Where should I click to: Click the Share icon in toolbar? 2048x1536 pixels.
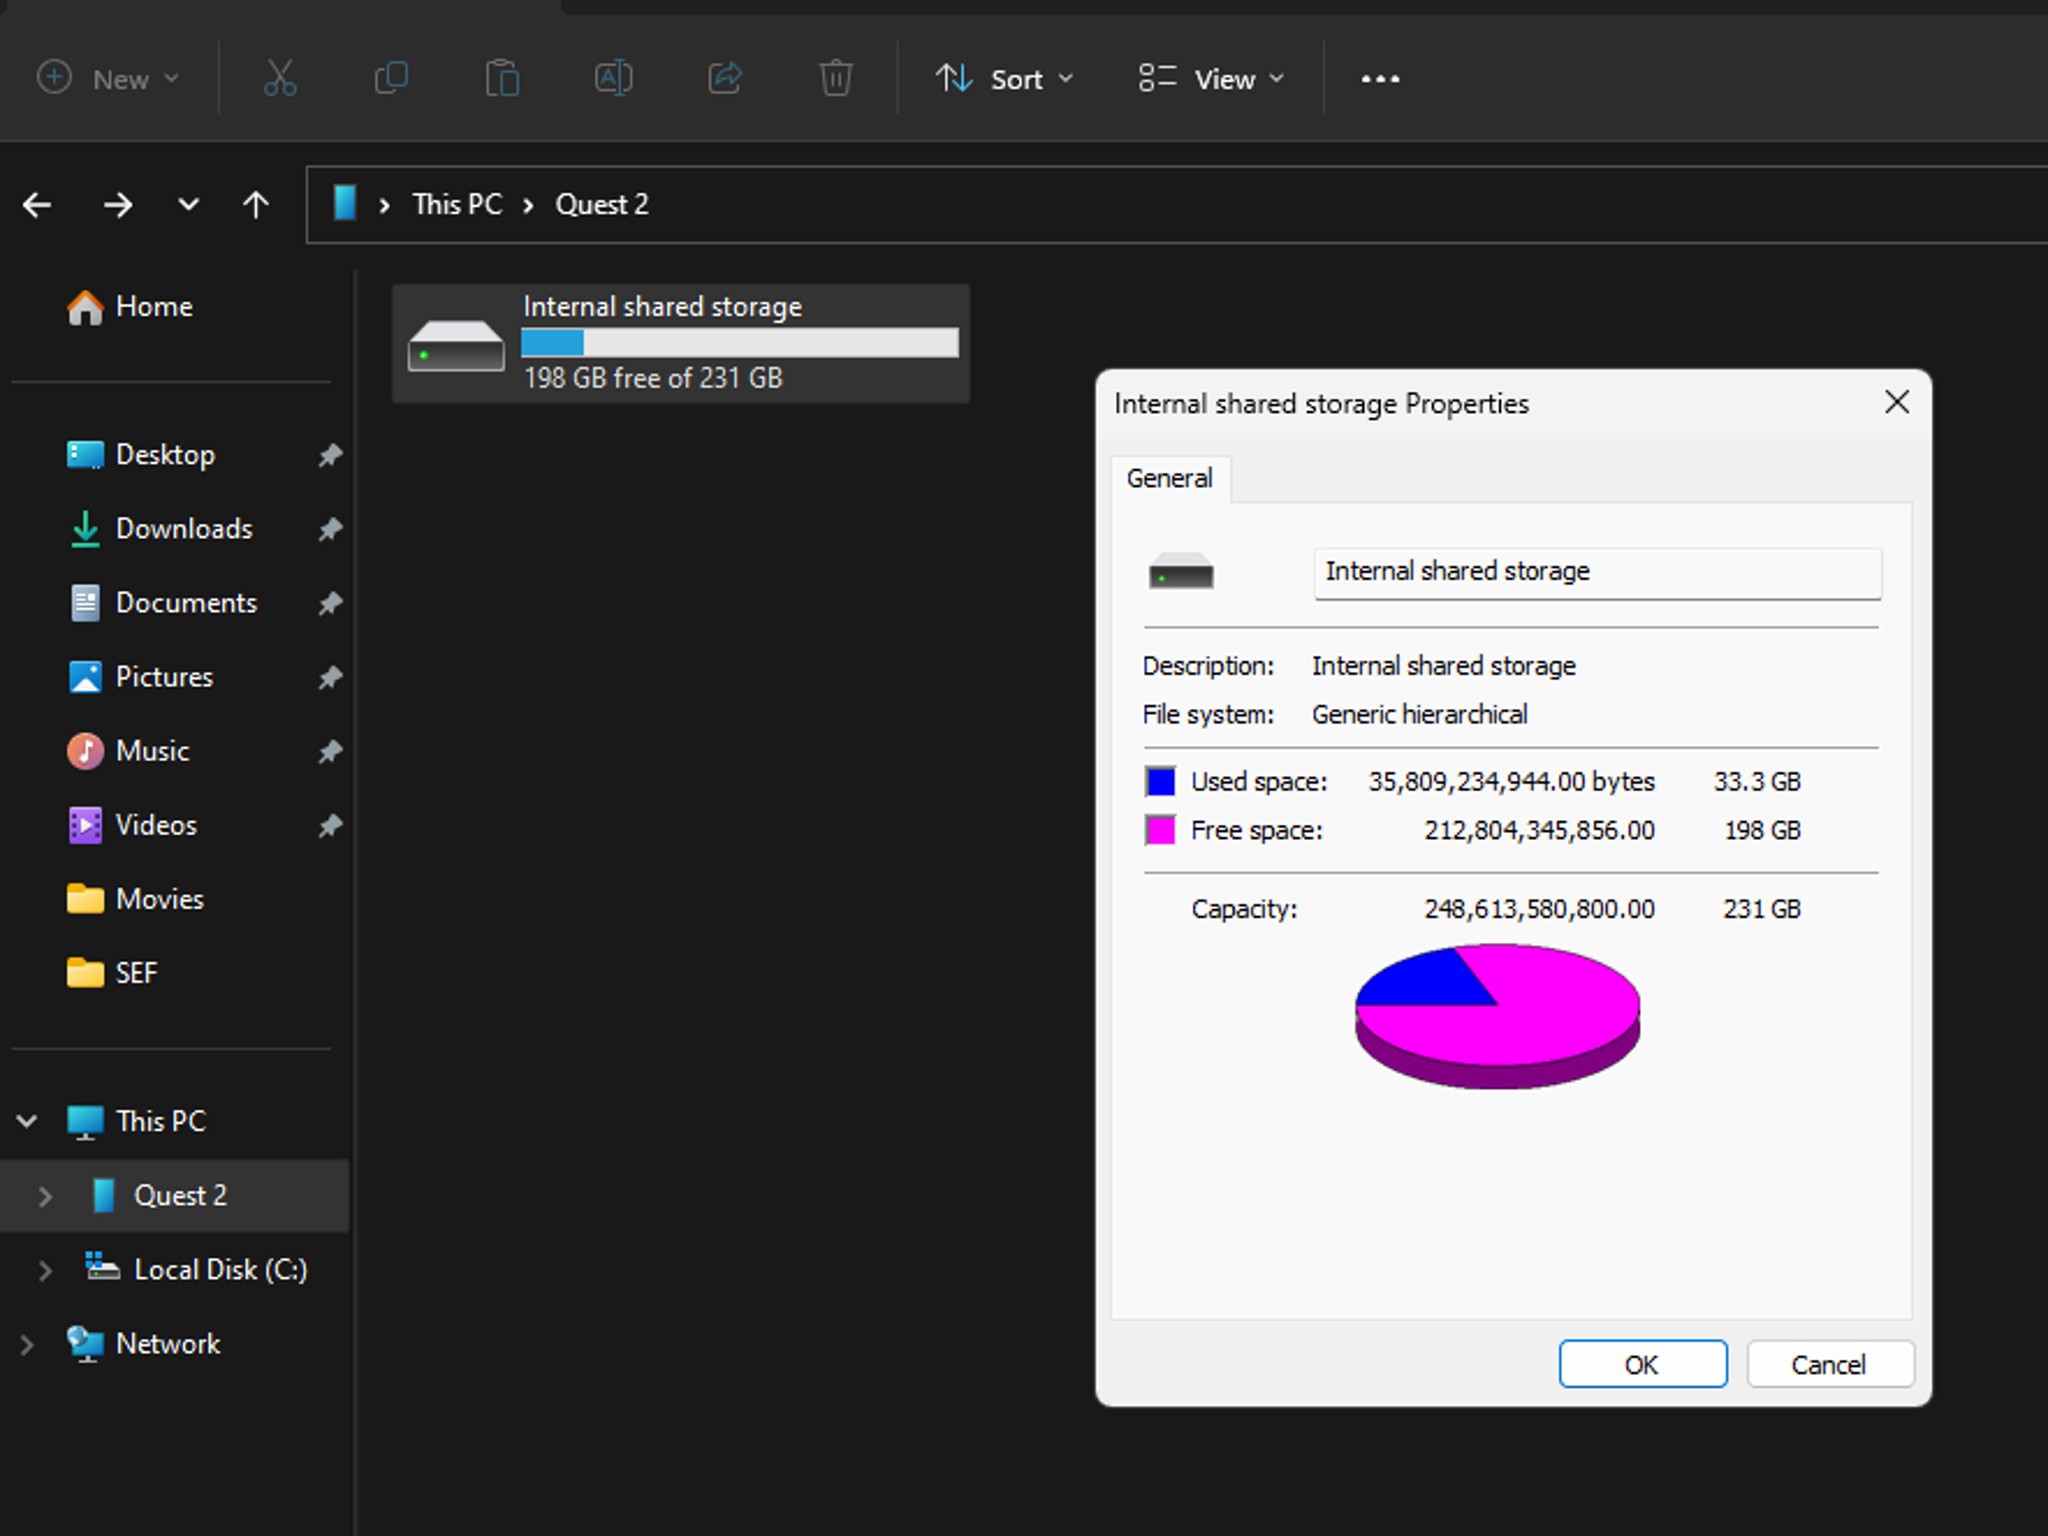tap(725, 78)
